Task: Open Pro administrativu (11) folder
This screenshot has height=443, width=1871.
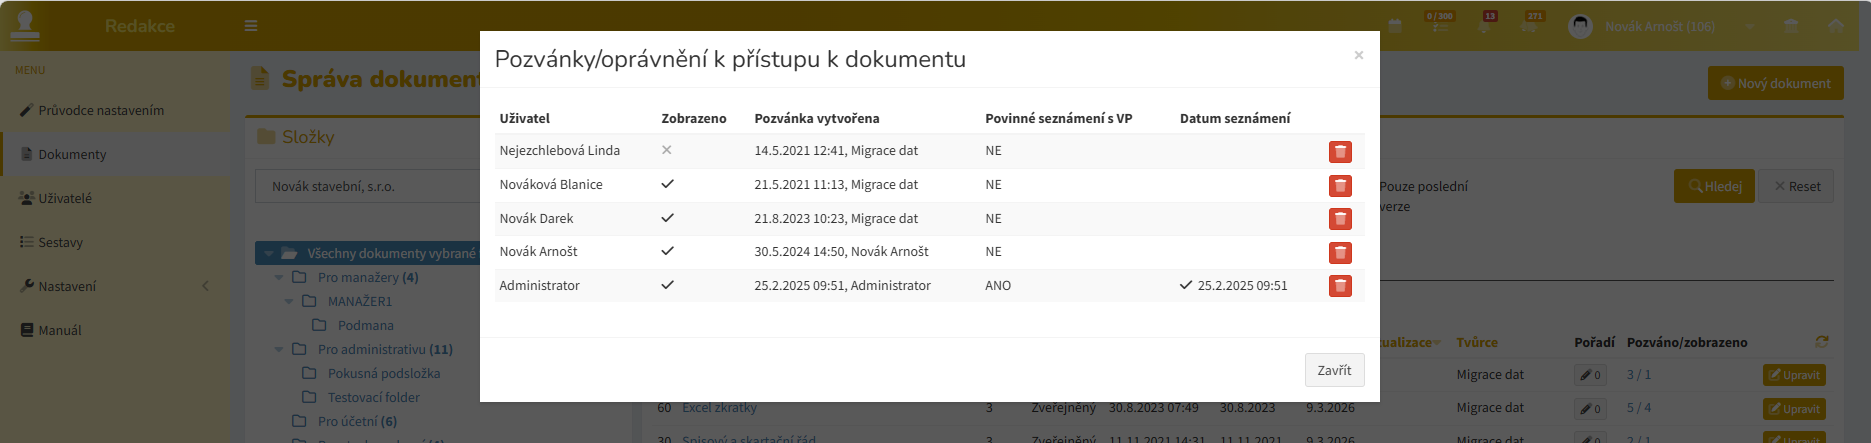Action: pyautogui.click(x=385, y=349)
